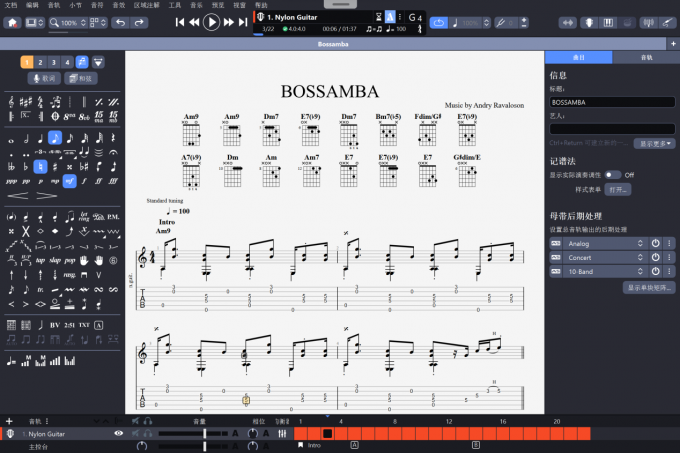The width and height of the screenshot is (680, 453).
Task: Expand the 显示更多 dropdown
Action: click(650, 143)
